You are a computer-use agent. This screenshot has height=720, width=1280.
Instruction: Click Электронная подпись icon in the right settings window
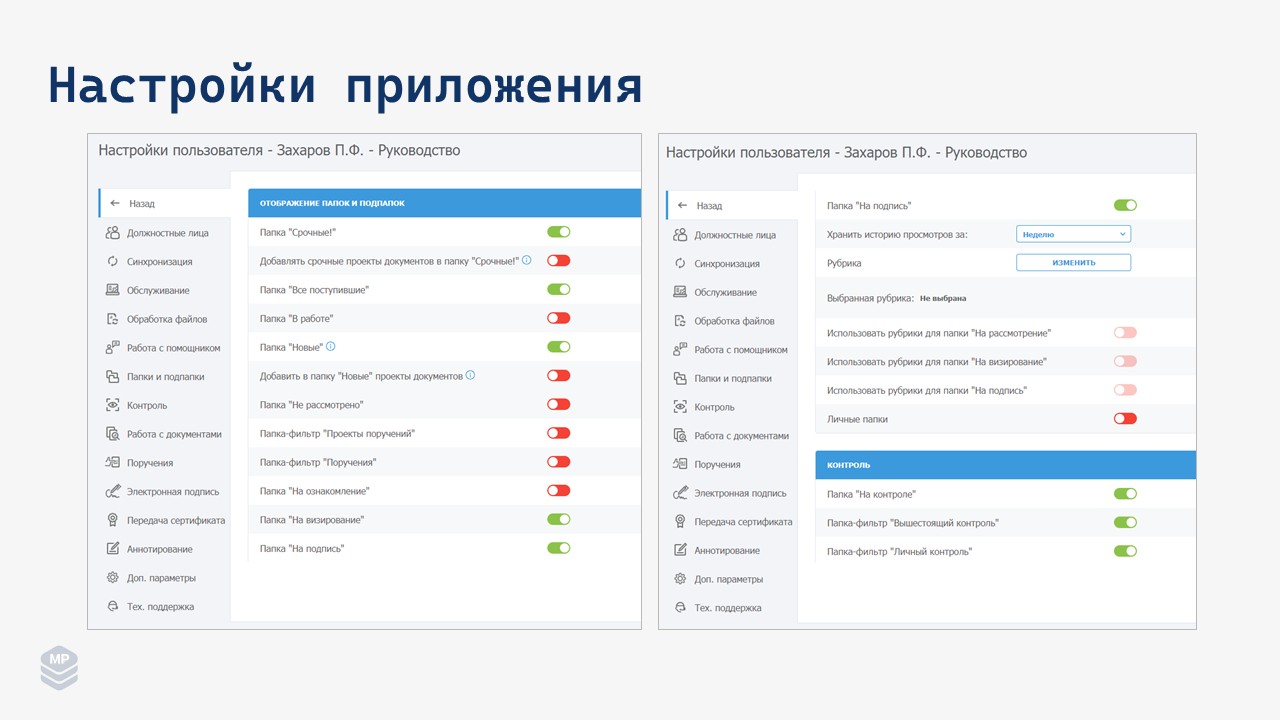point(680,493)
